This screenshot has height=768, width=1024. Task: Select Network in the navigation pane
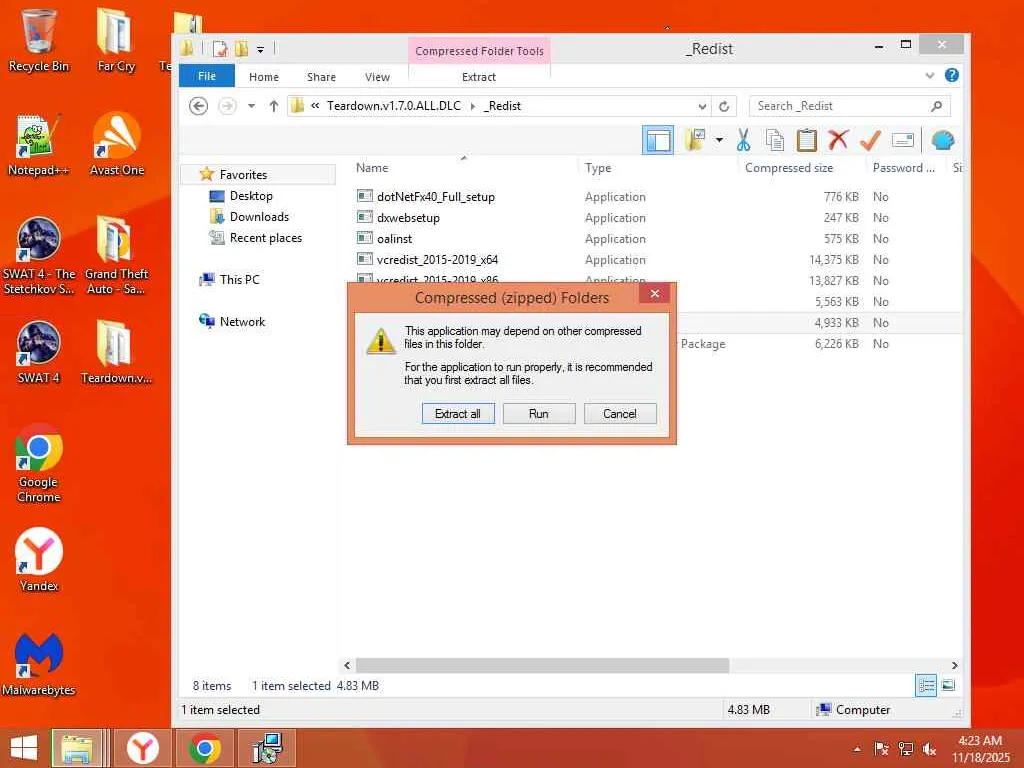pos(242,321)
